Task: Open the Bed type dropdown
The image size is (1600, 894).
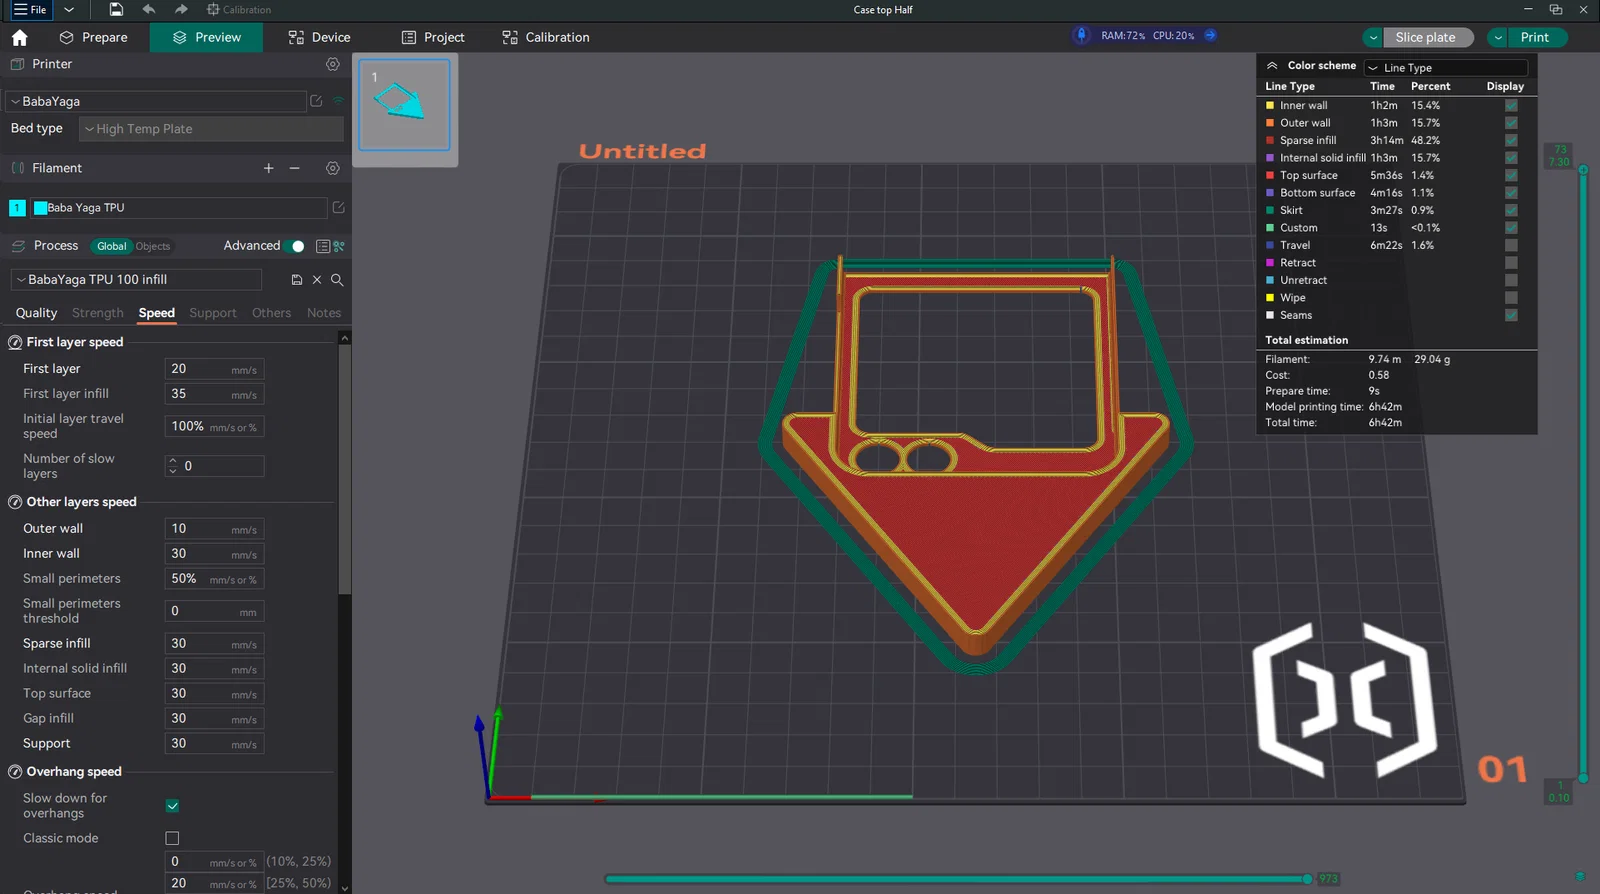Action: [211, 129]
